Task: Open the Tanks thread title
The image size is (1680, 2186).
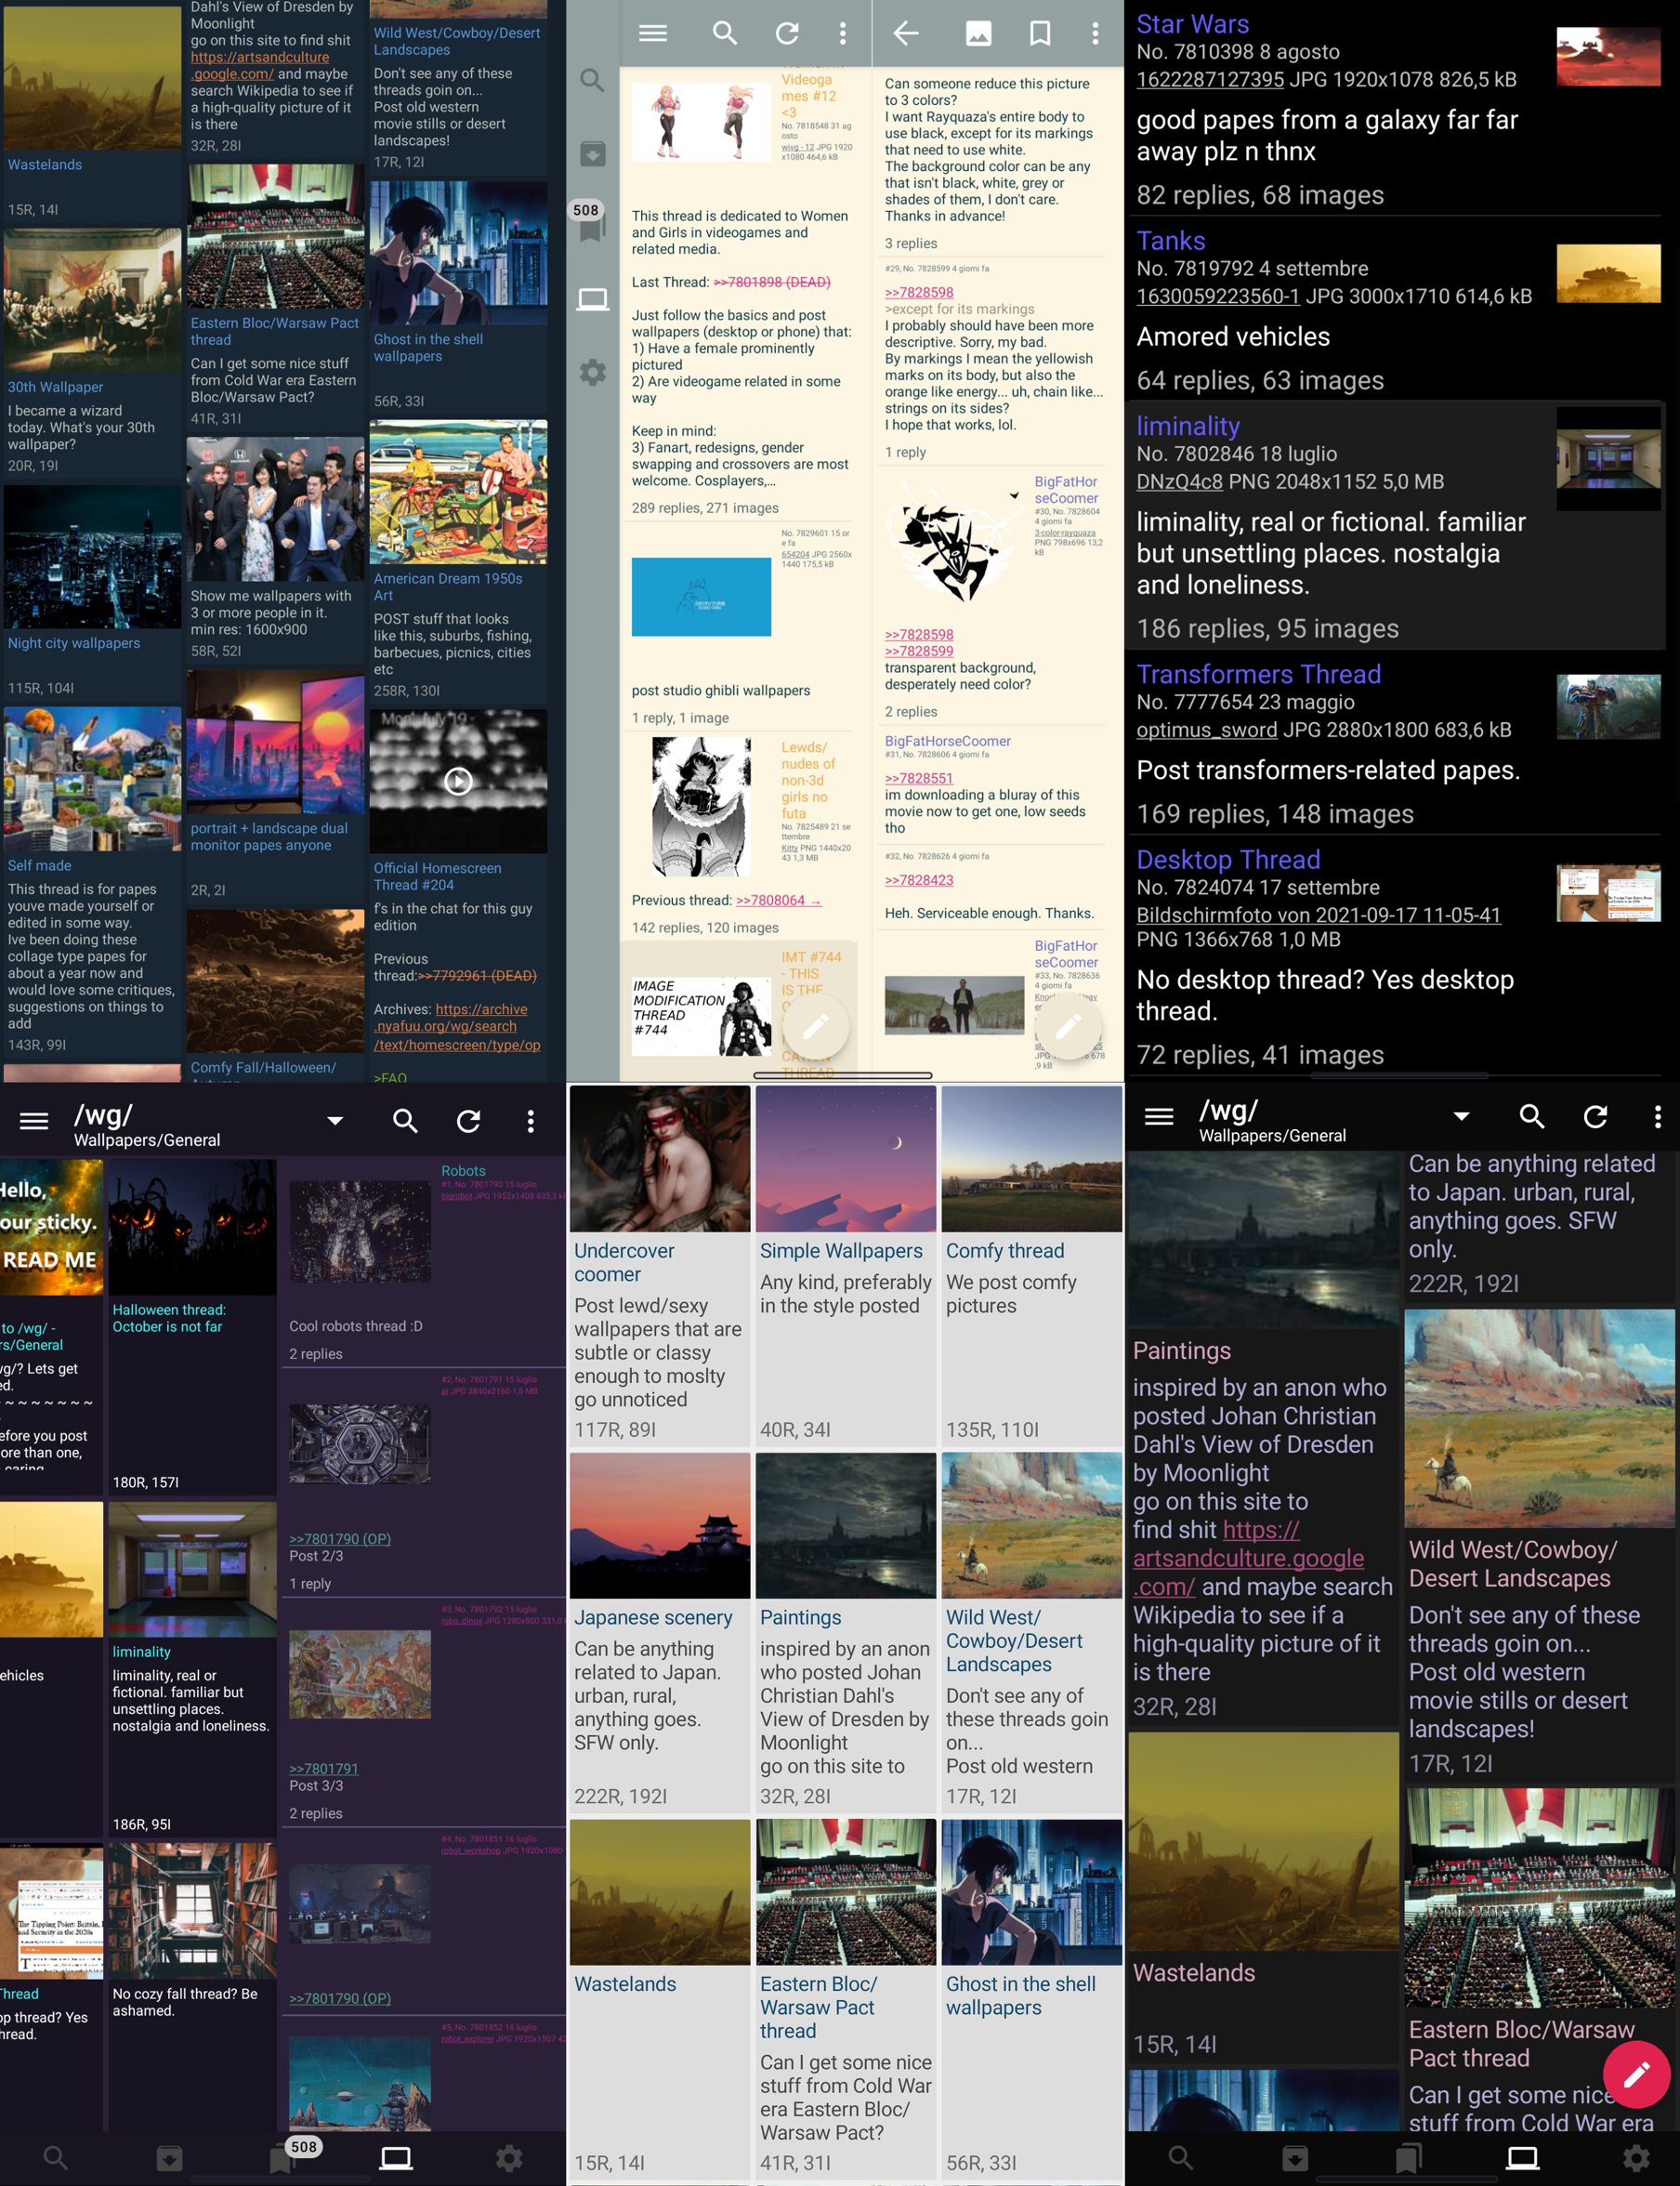Action: tap(1171, 241)
